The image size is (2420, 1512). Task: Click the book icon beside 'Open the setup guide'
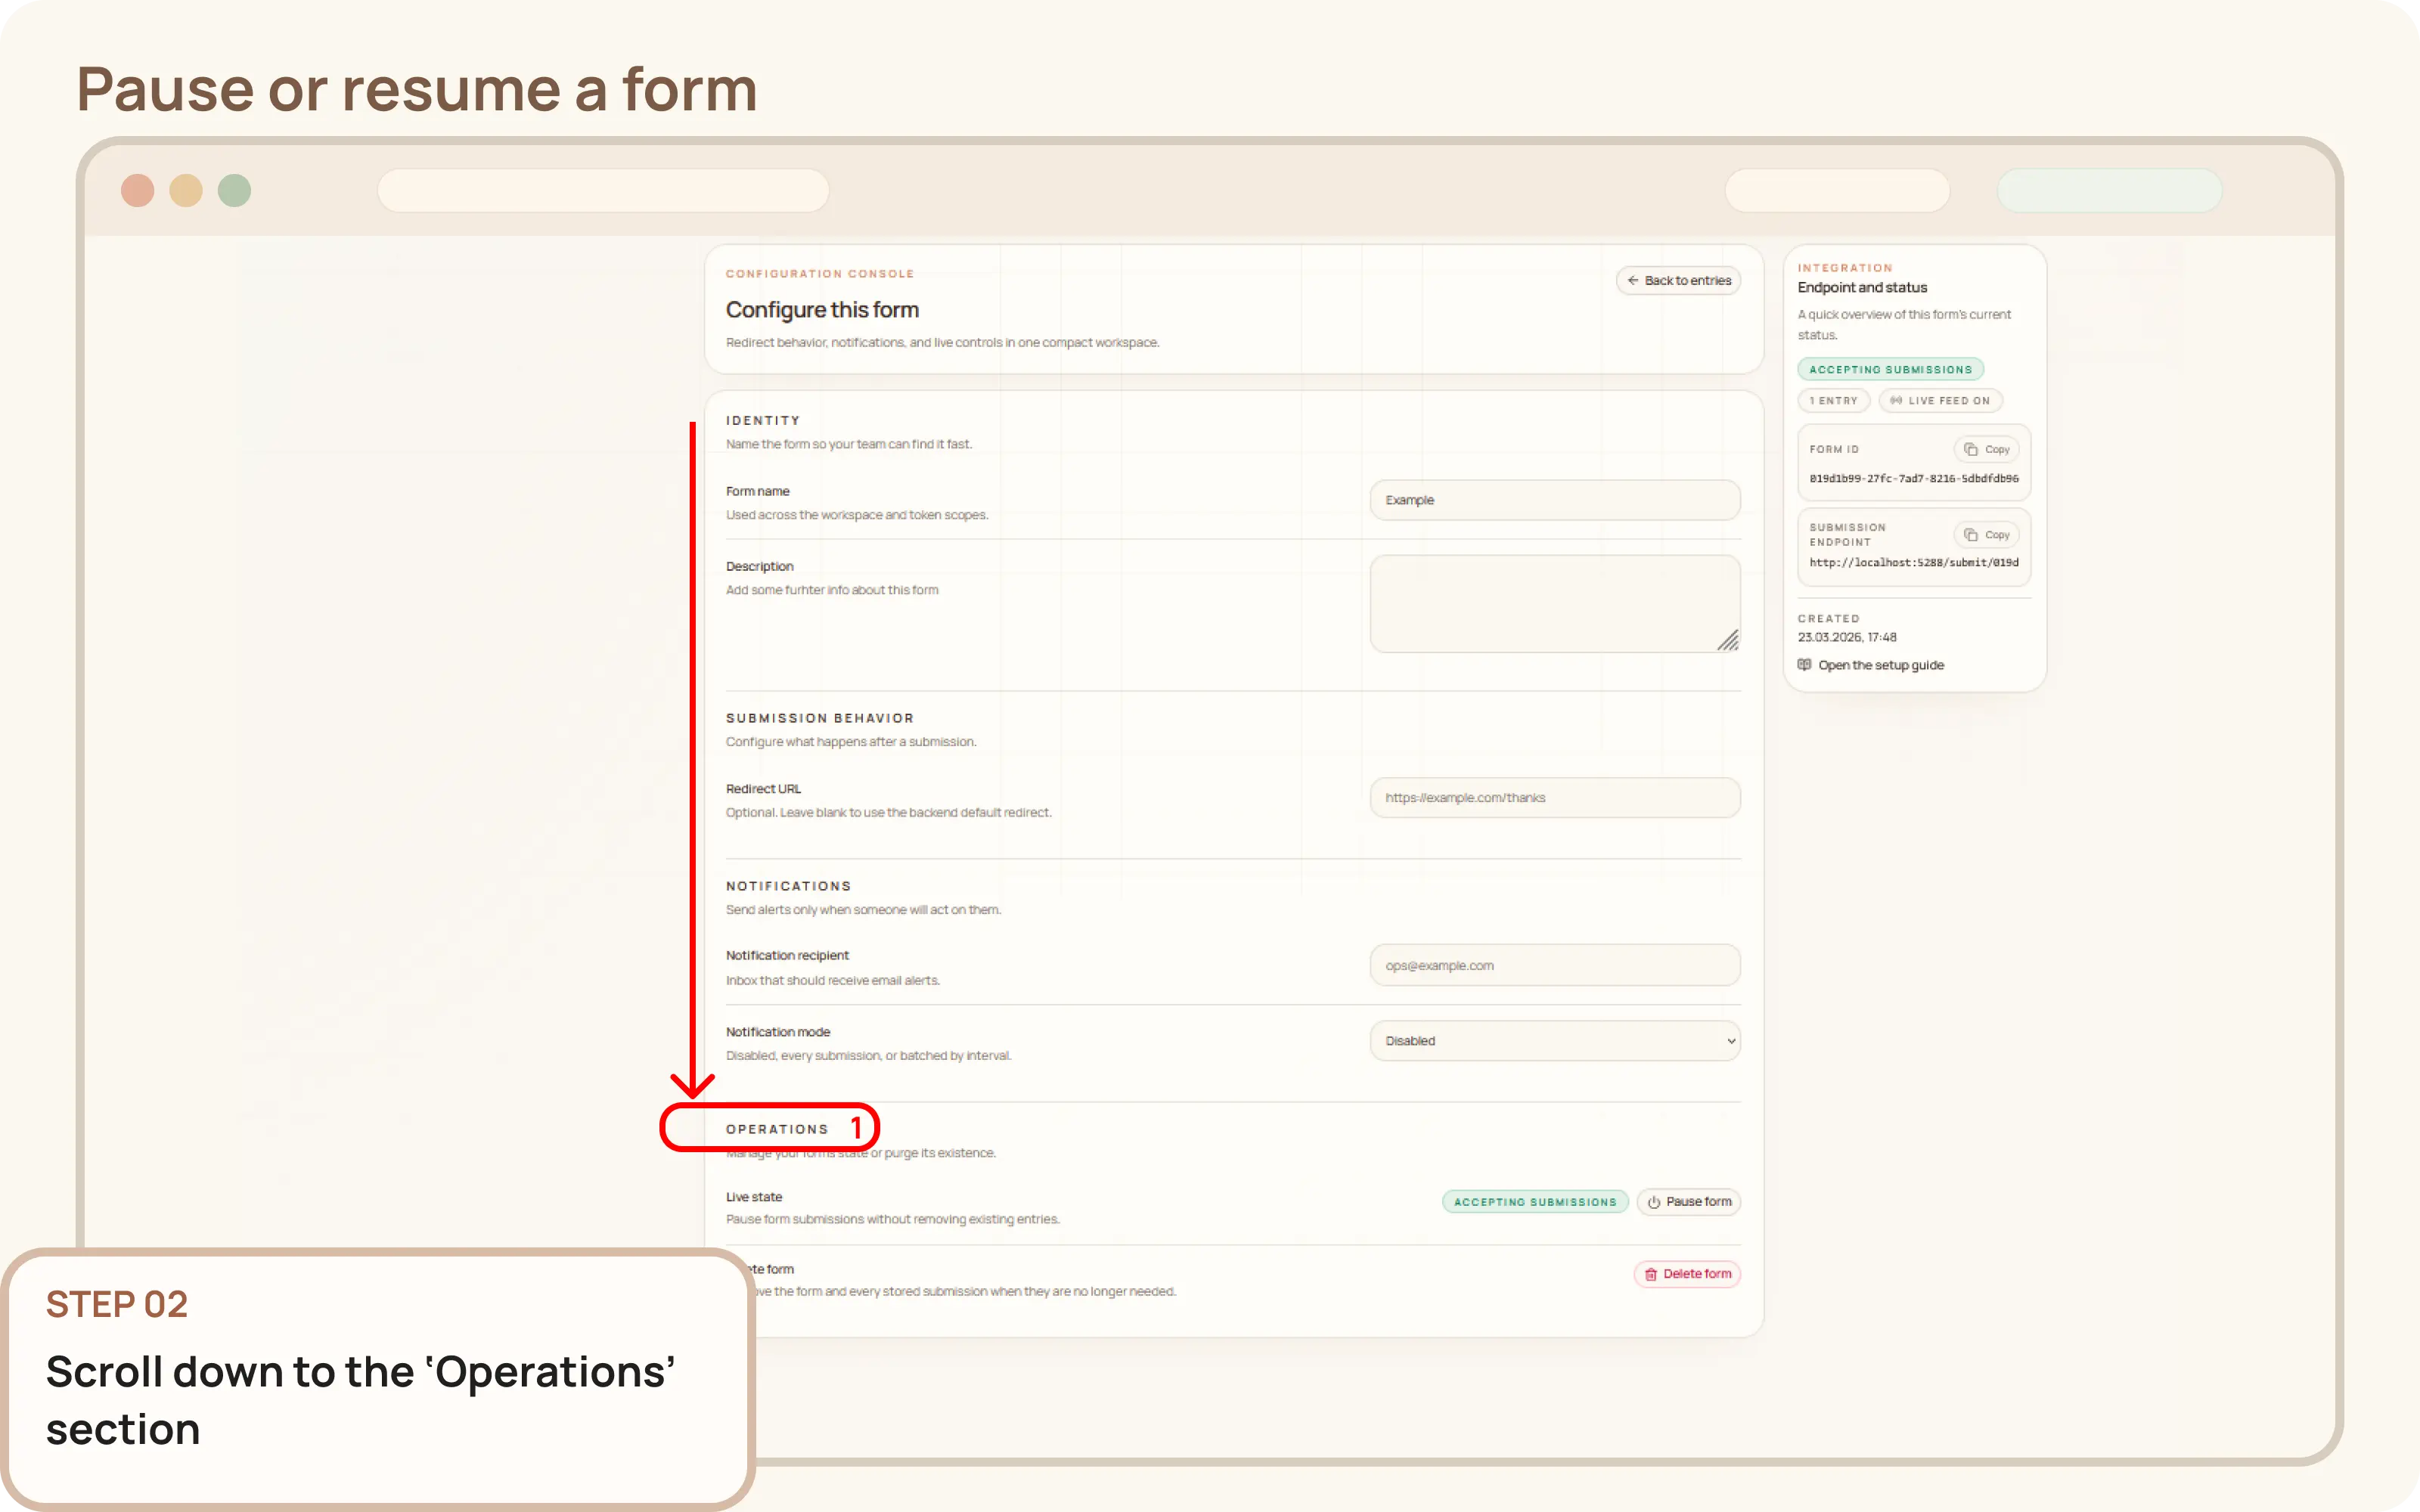(x=1804, y=664)
